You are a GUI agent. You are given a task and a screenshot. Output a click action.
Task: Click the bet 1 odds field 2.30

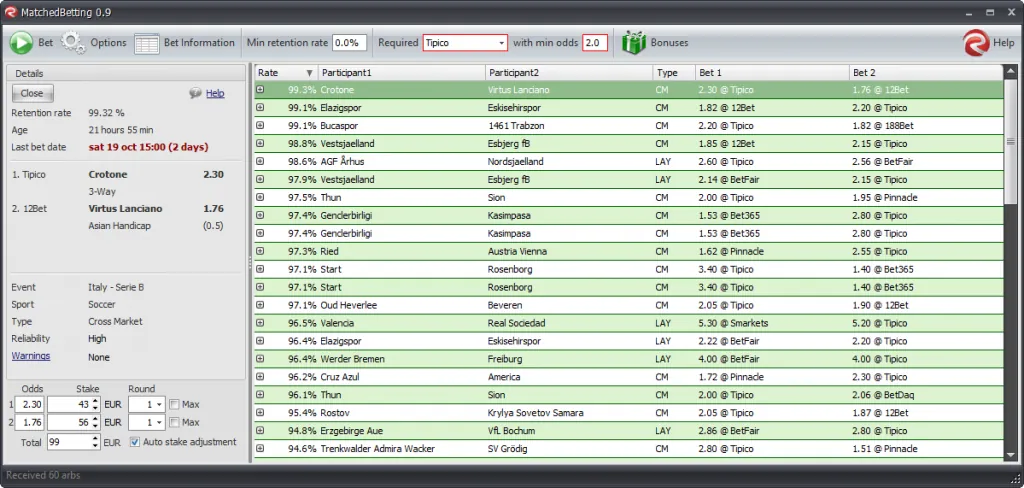(29, 404)
